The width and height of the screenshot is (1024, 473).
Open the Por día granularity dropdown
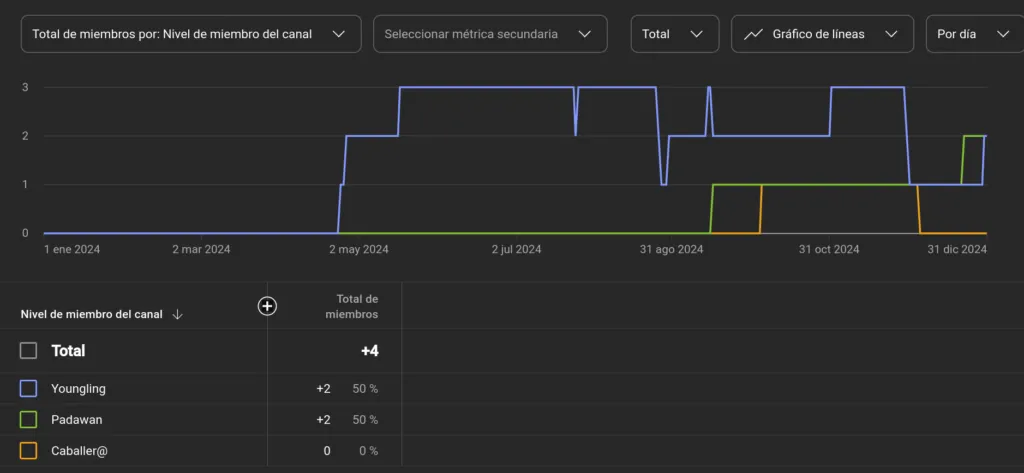click(x=973, y=34)
